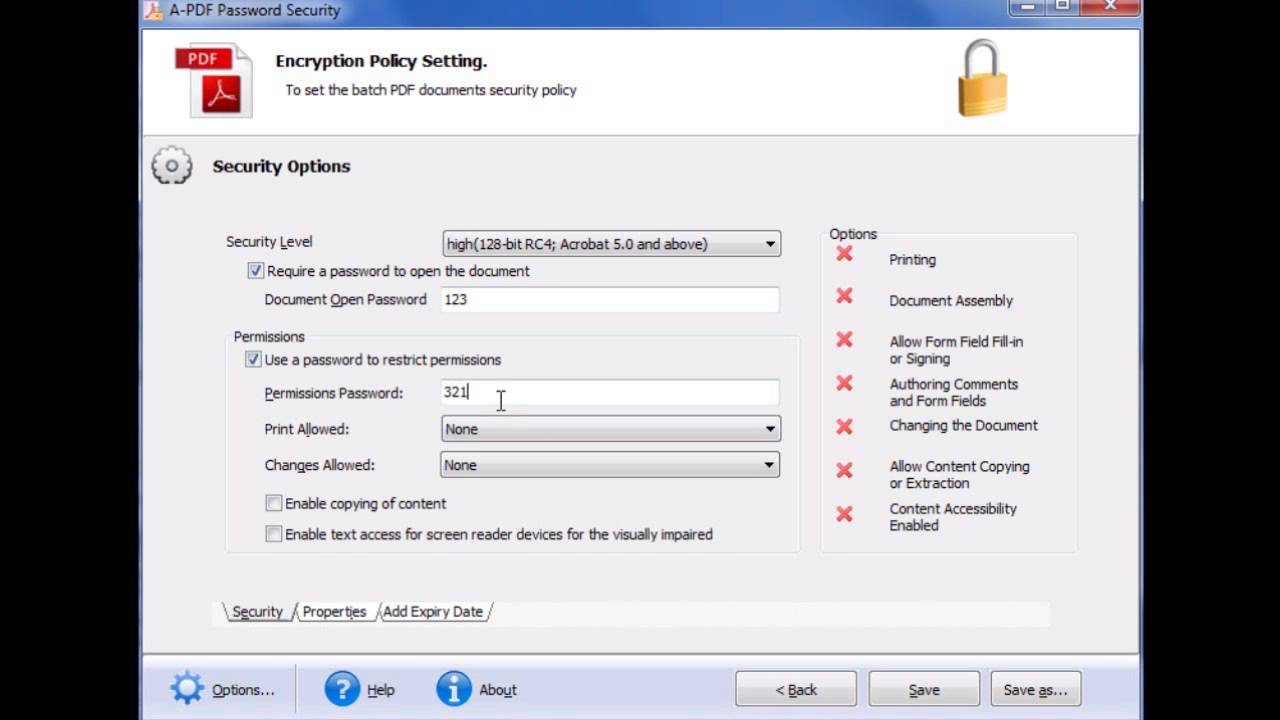Switch to the Add Expiry Date tab
This screenshot has height=720, width=1280.
pyautogui.click(x=433, y=611)
